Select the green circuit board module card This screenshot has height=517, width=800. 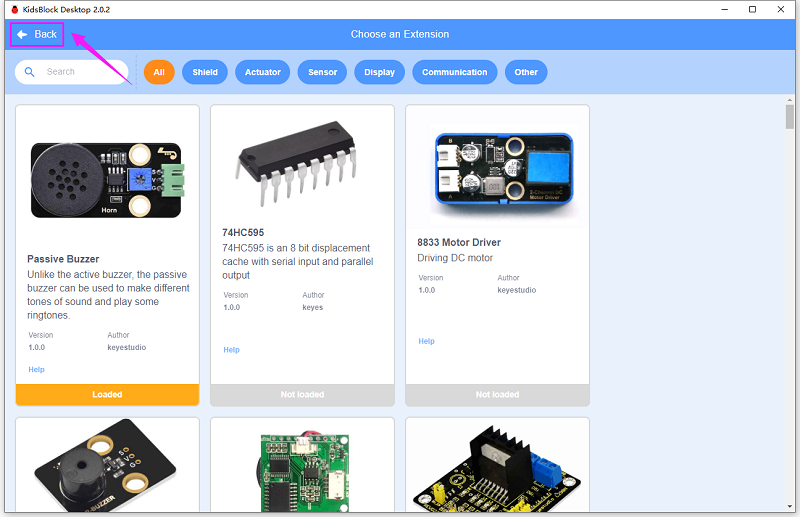click(303, 465)
